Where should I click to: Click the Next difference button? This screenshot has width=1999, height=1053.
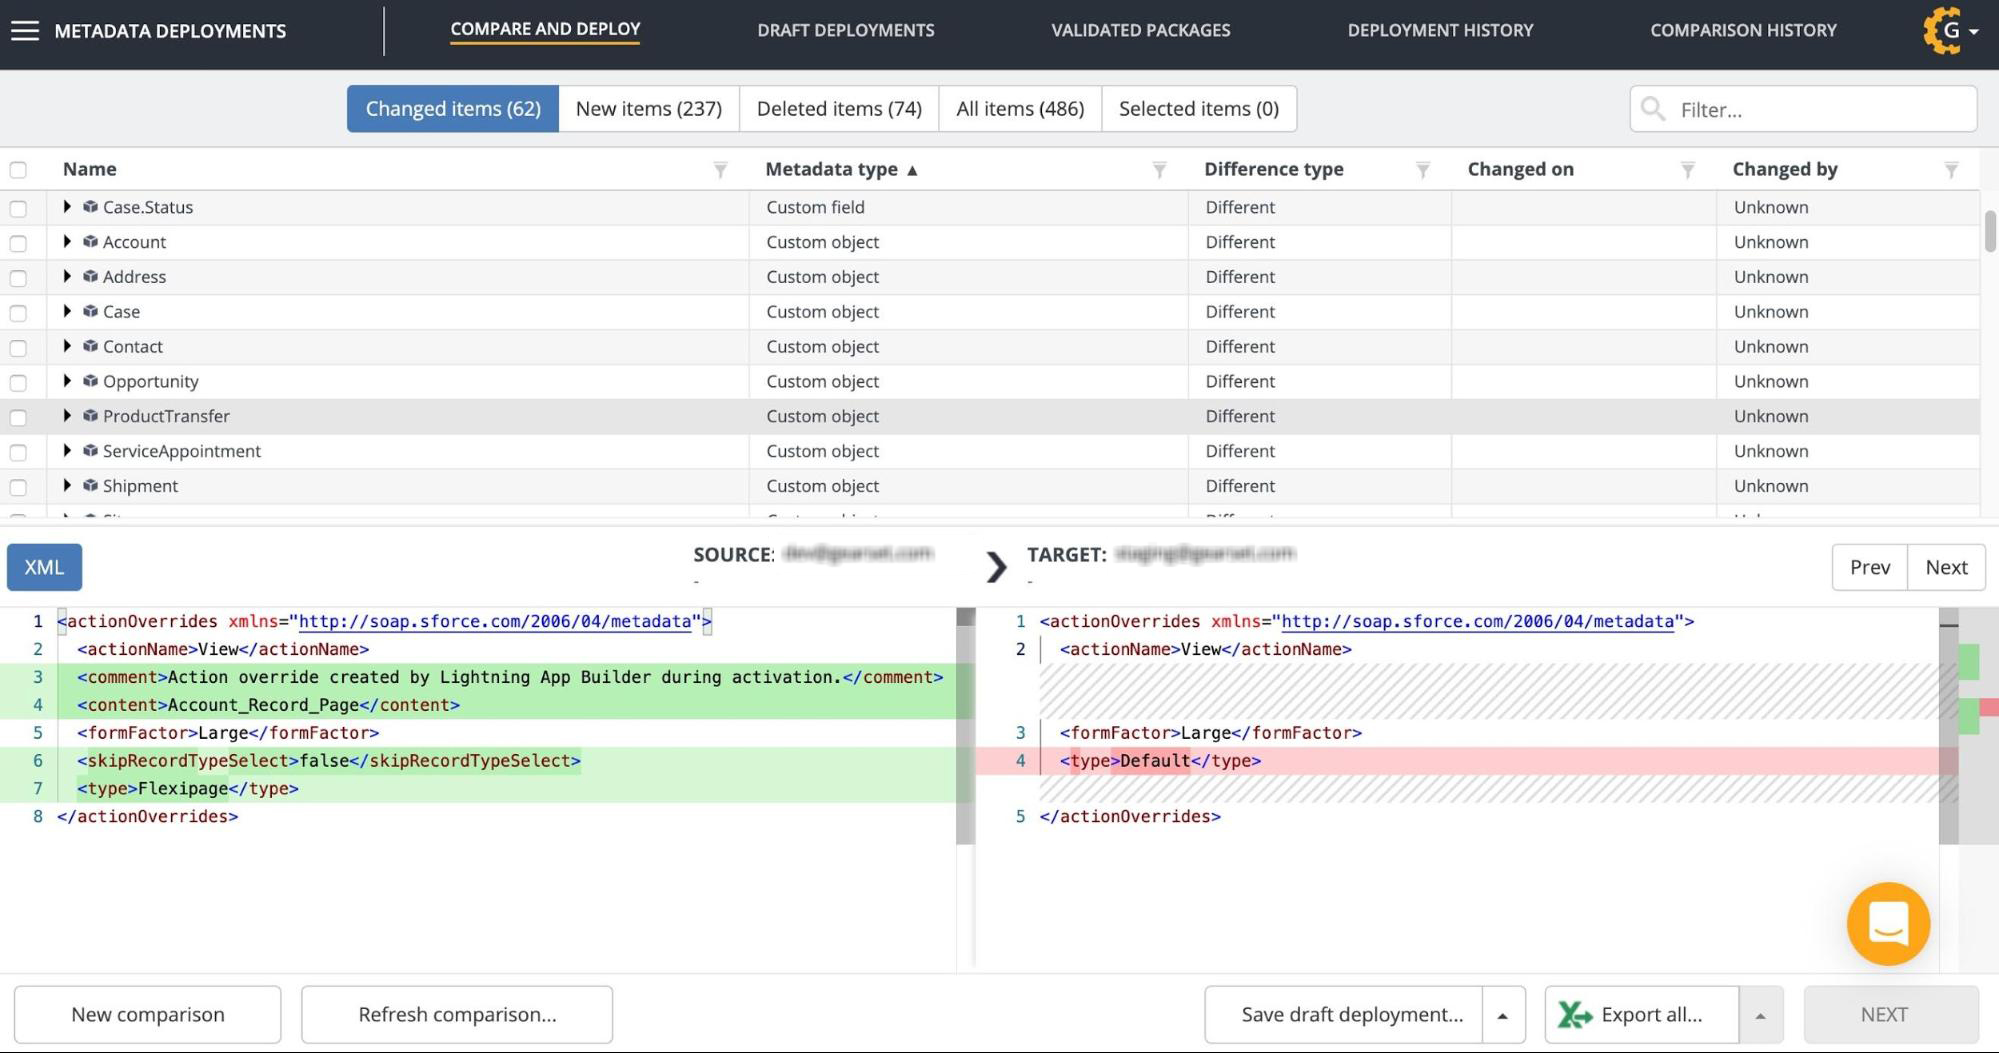point(1945,567)
